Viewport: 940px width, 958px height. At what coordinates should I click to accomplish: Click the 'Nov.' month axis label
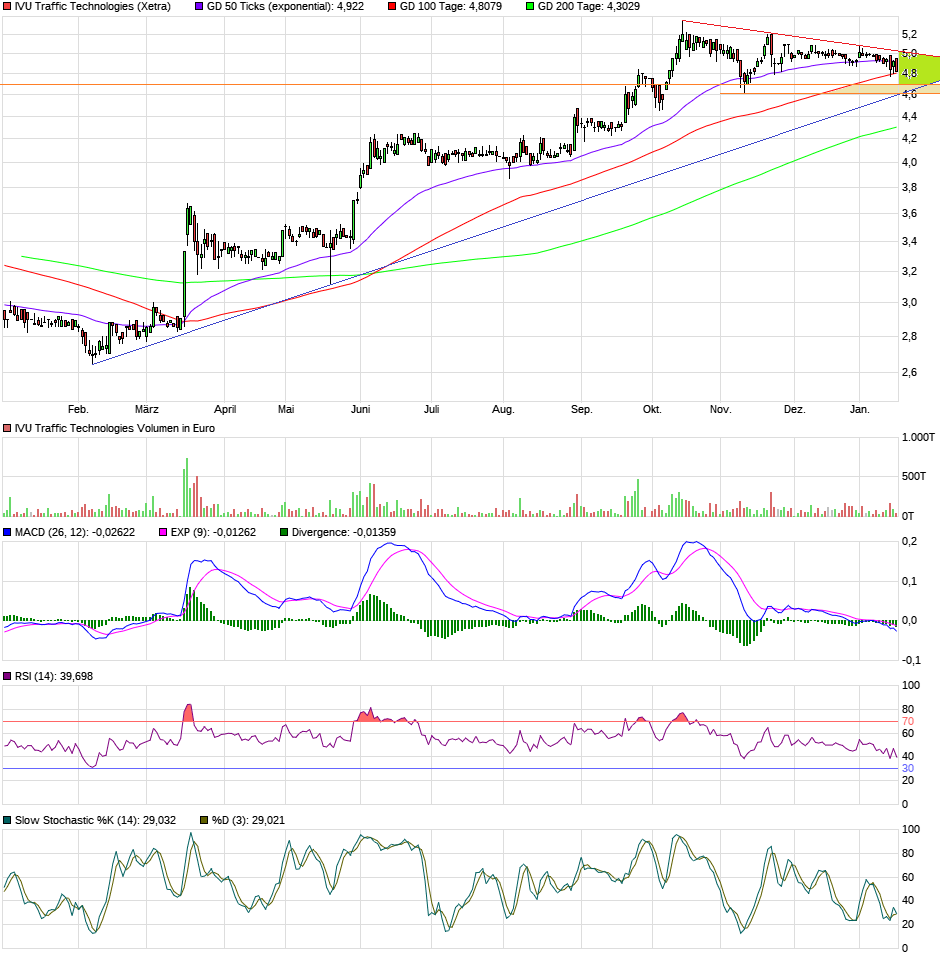click(721, 409)
